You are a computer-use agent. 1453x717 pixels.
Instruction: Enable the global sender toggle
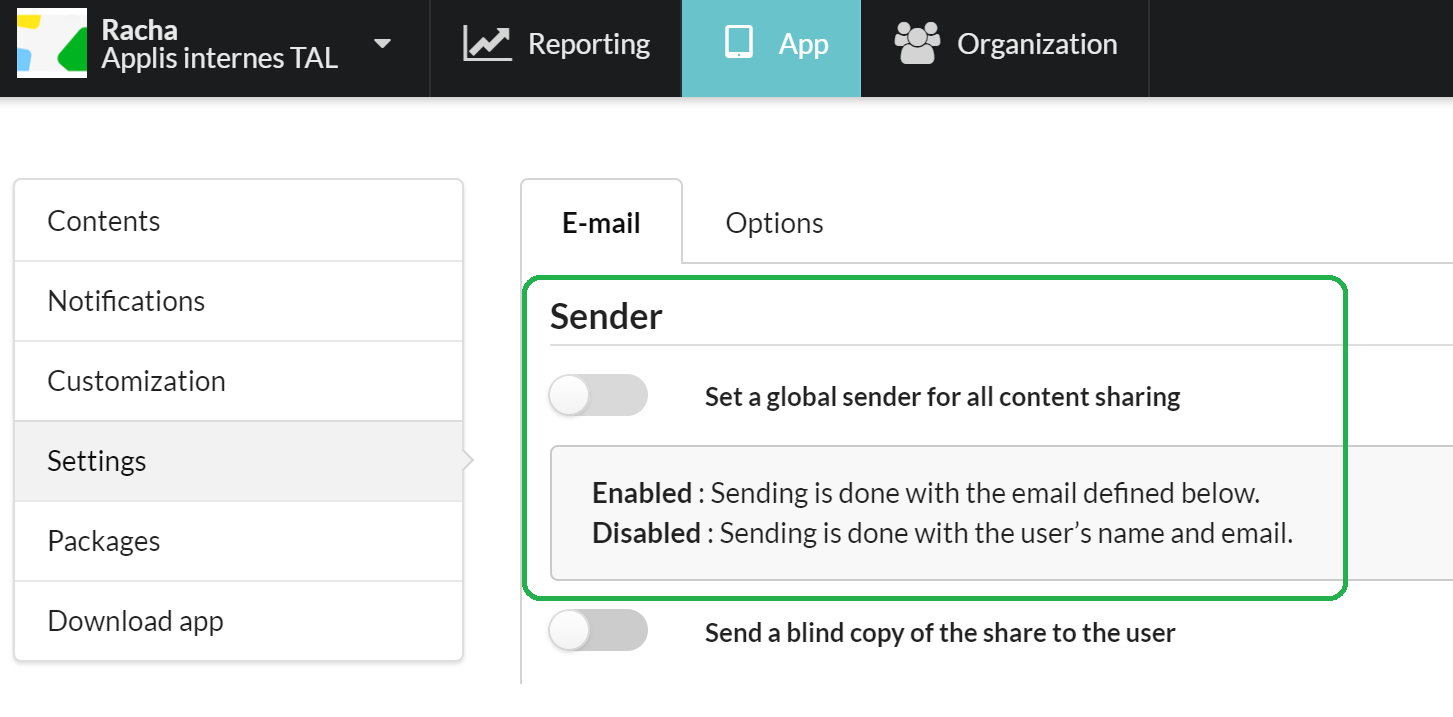point(598,395)
